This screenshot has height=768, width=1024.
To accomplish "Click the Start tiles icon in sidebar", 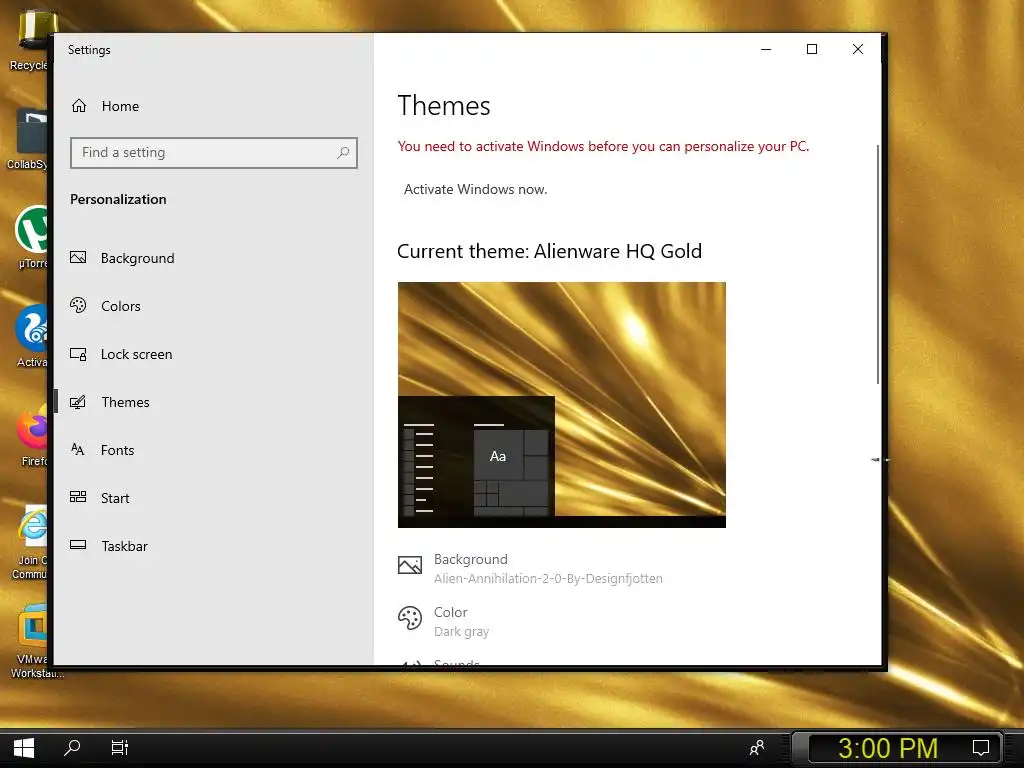I will 78,497.
